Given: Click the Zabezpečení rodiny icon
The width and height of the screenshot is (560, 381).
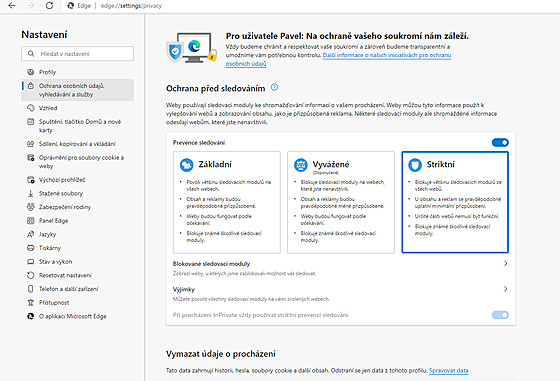Looking at the screenshot, I should point(31,207).
